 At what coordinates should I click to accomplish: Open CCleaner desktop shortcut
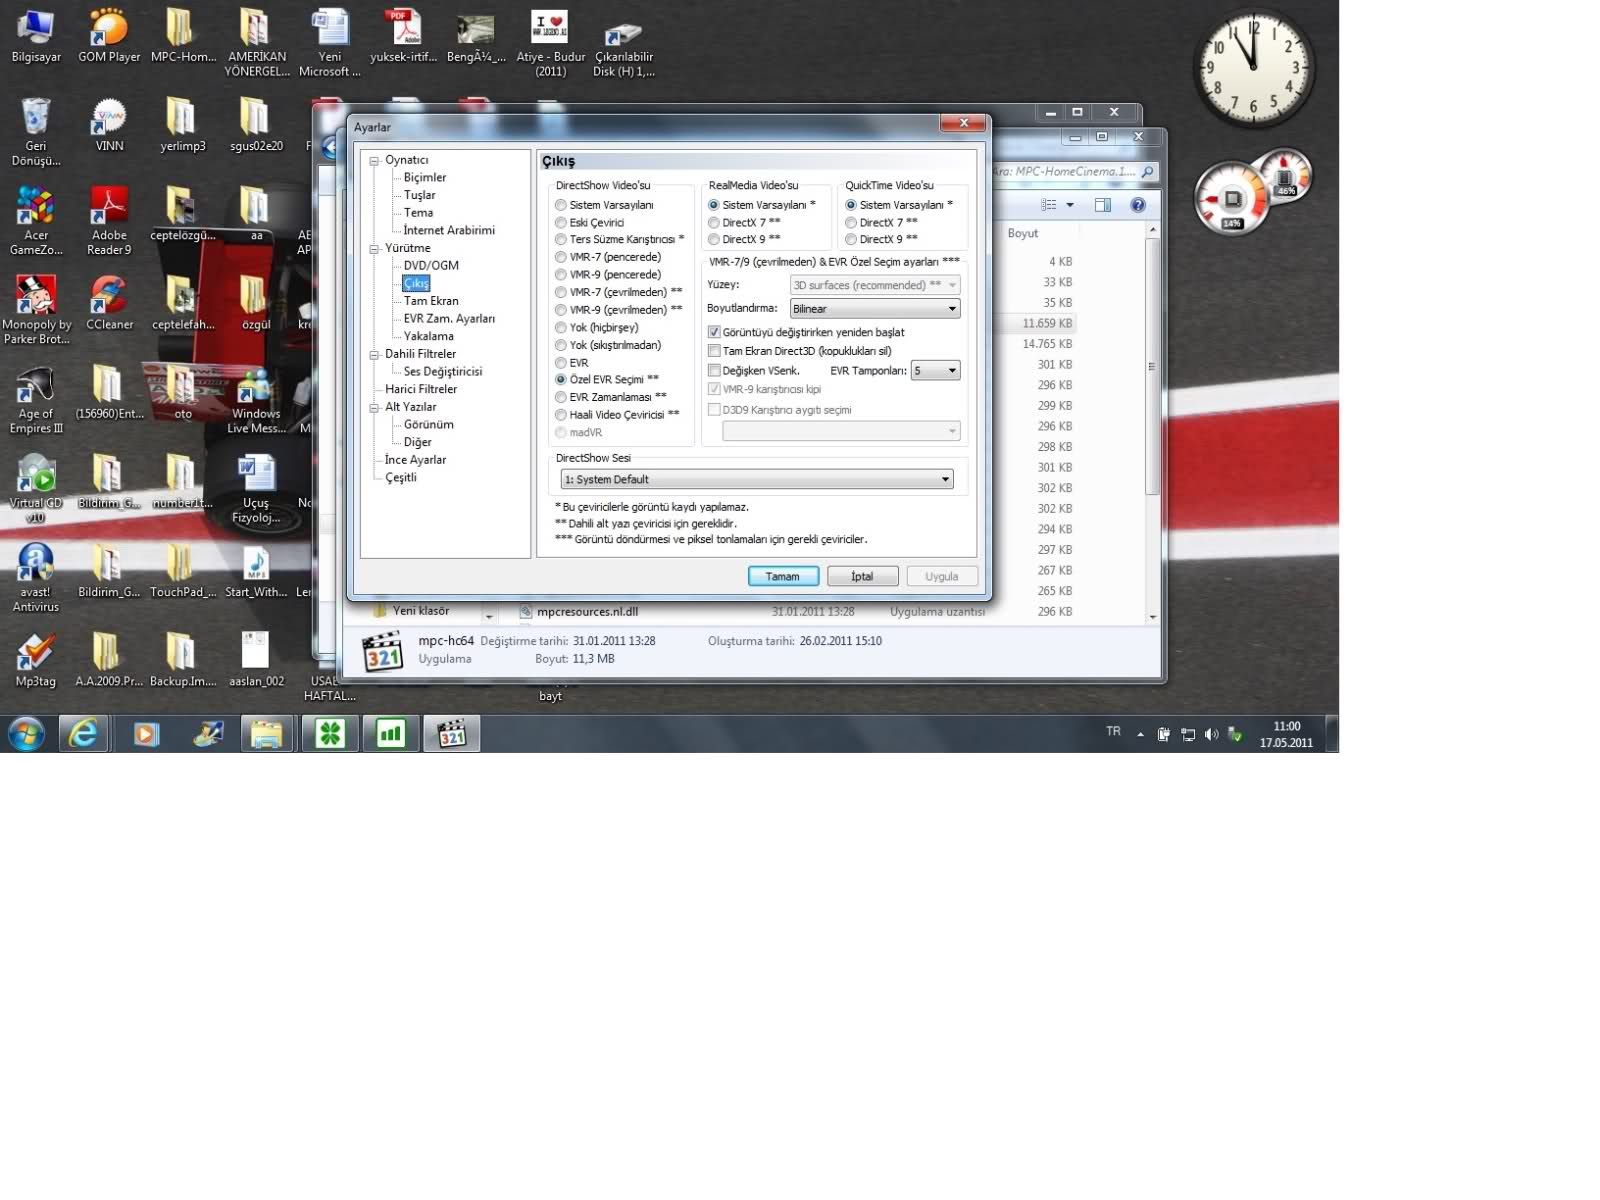109,303
